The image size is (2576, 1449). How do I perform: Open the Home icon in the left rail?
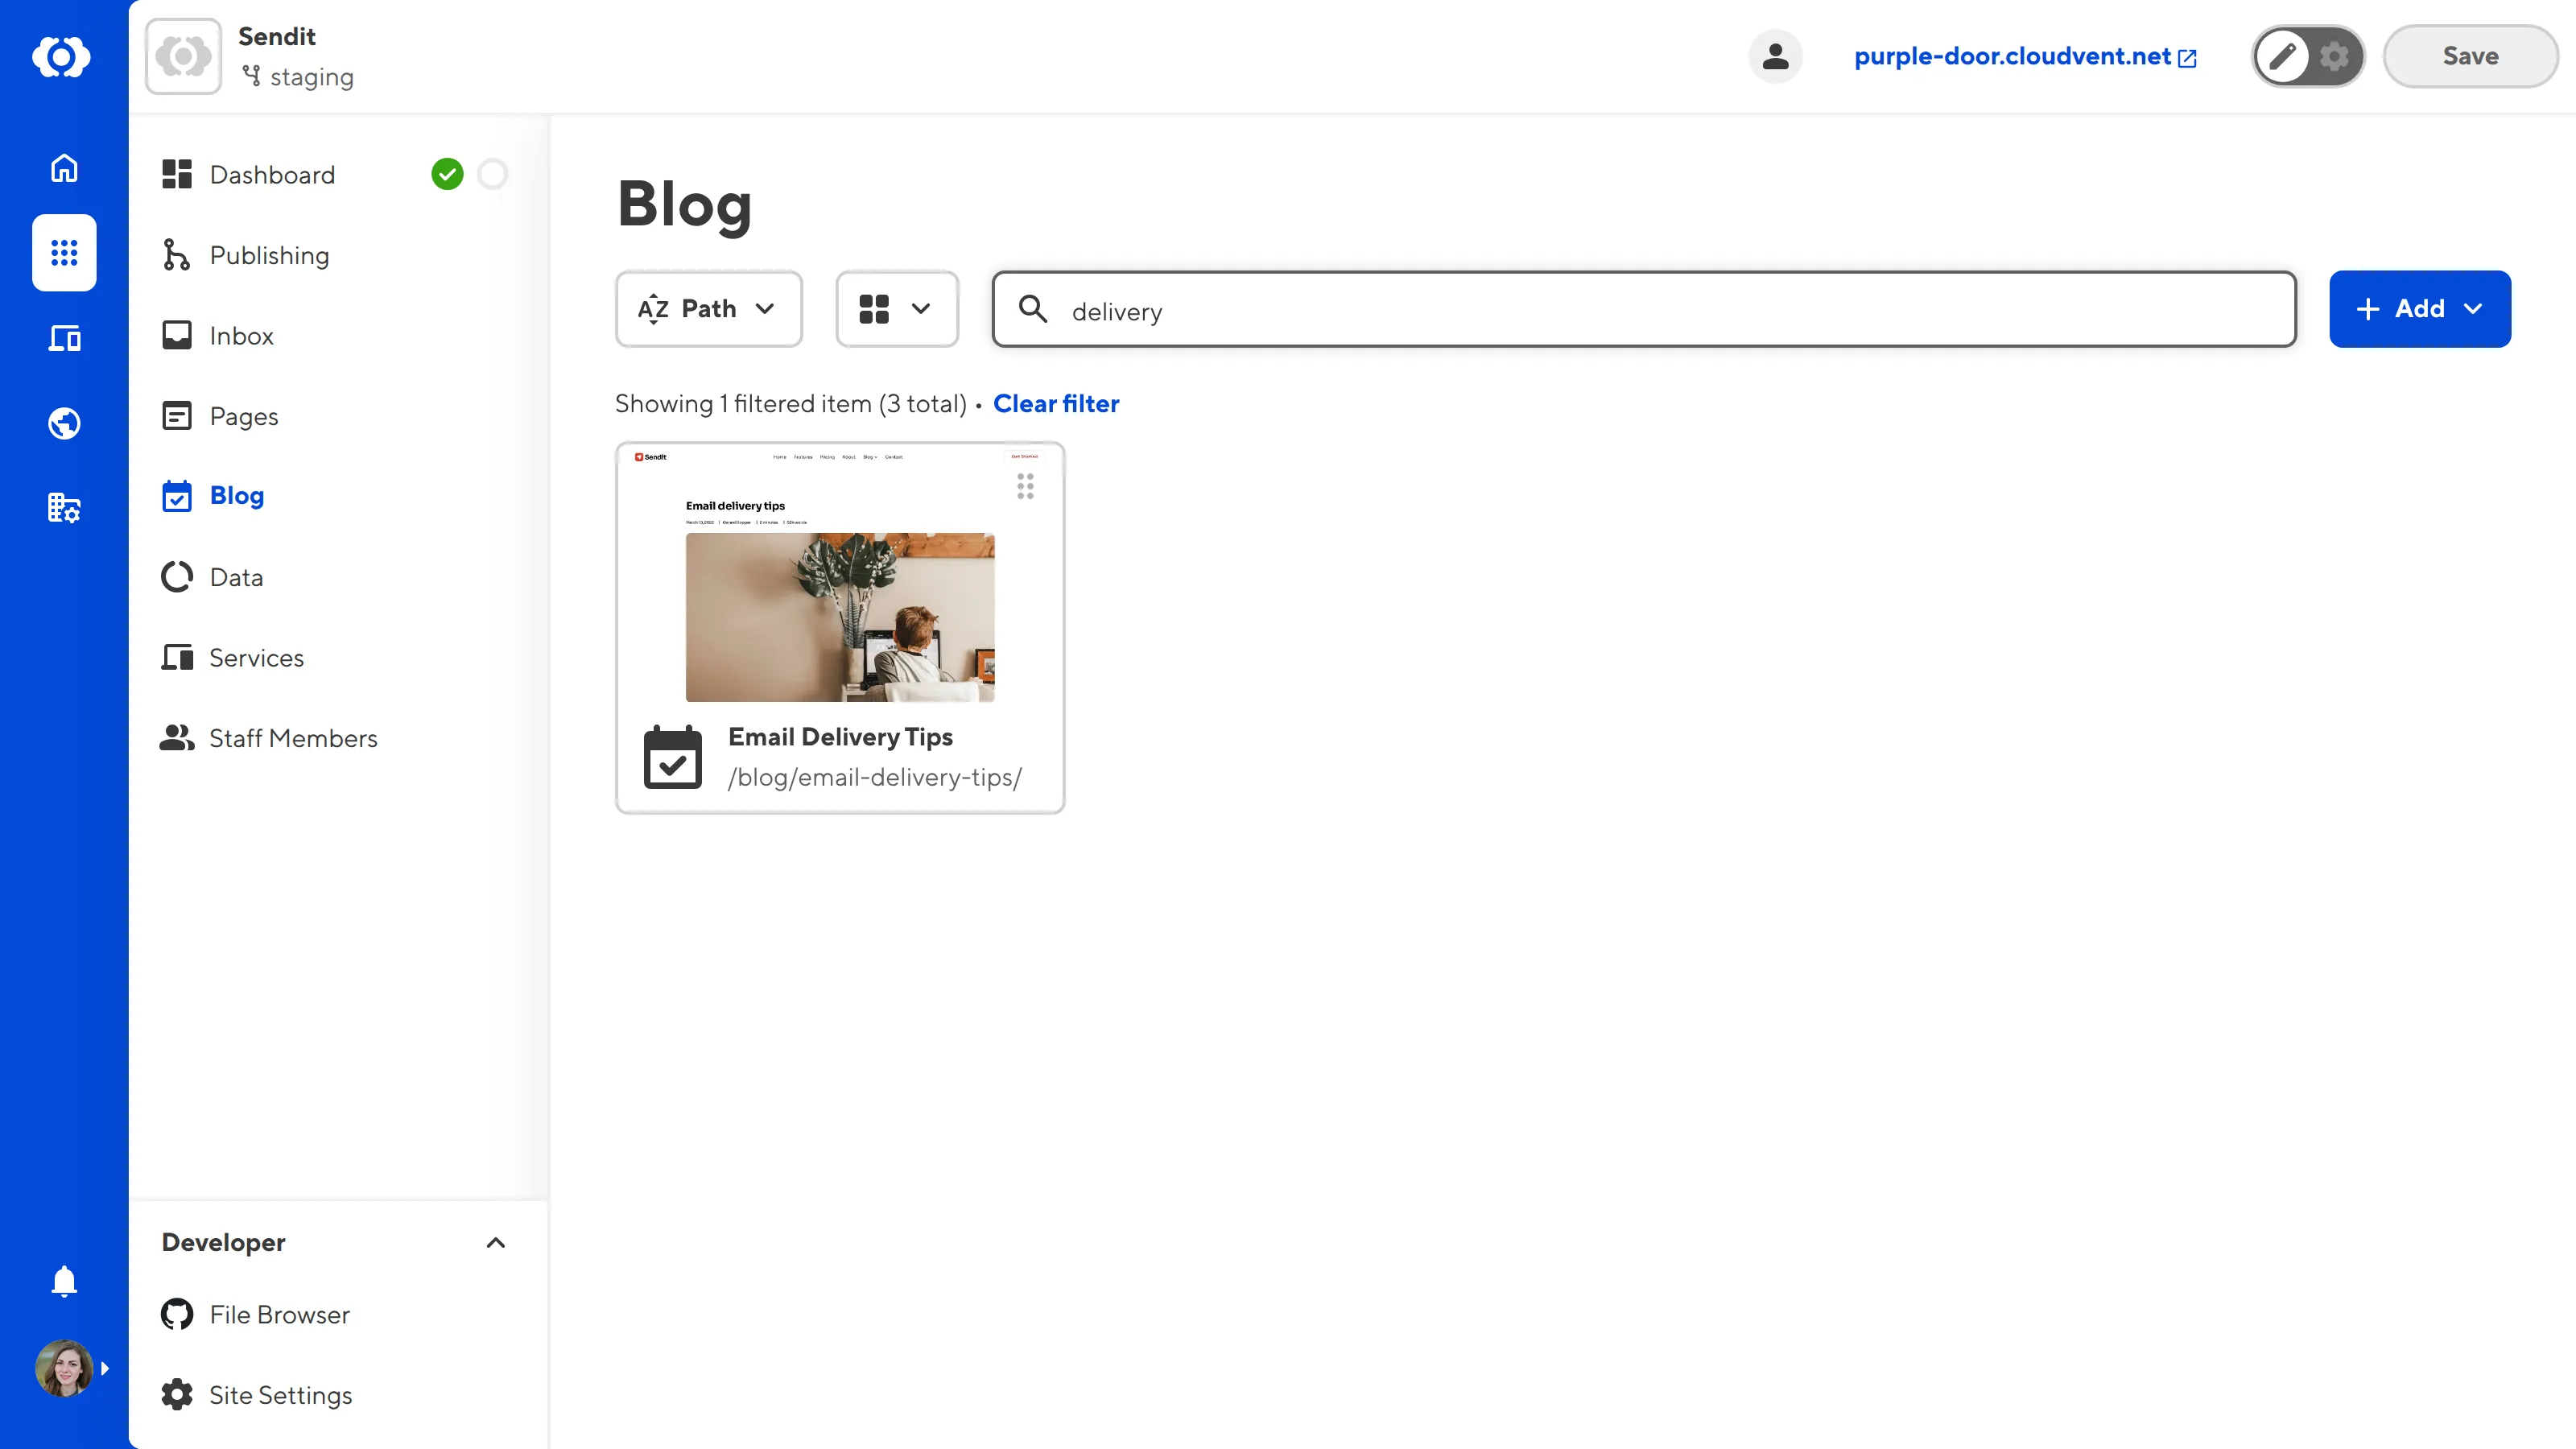pos(63,168)
